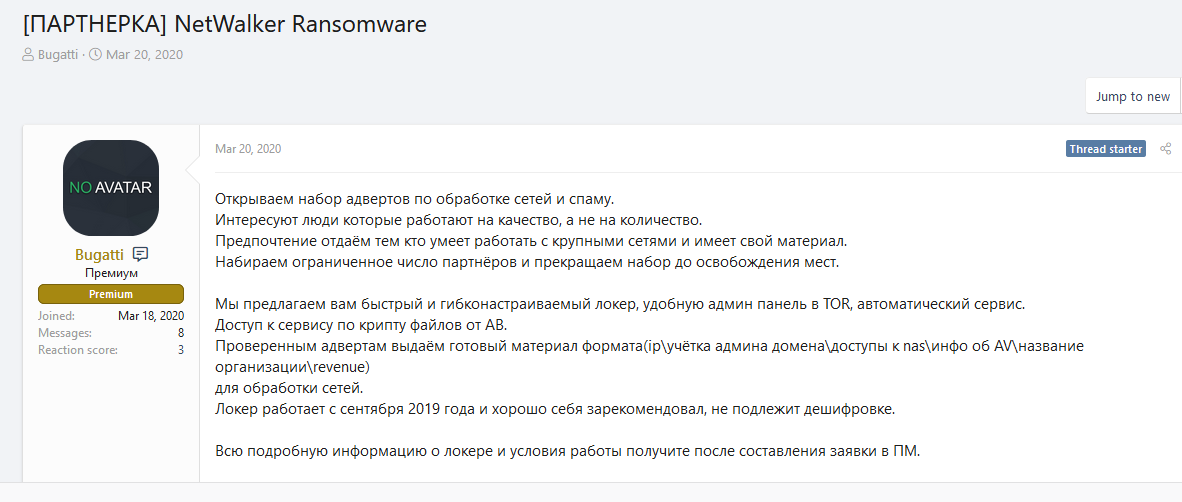The width and height of the screenshot is (1182, 502).
Task: Click the gold Premium banner
Action: coord(111,294)
